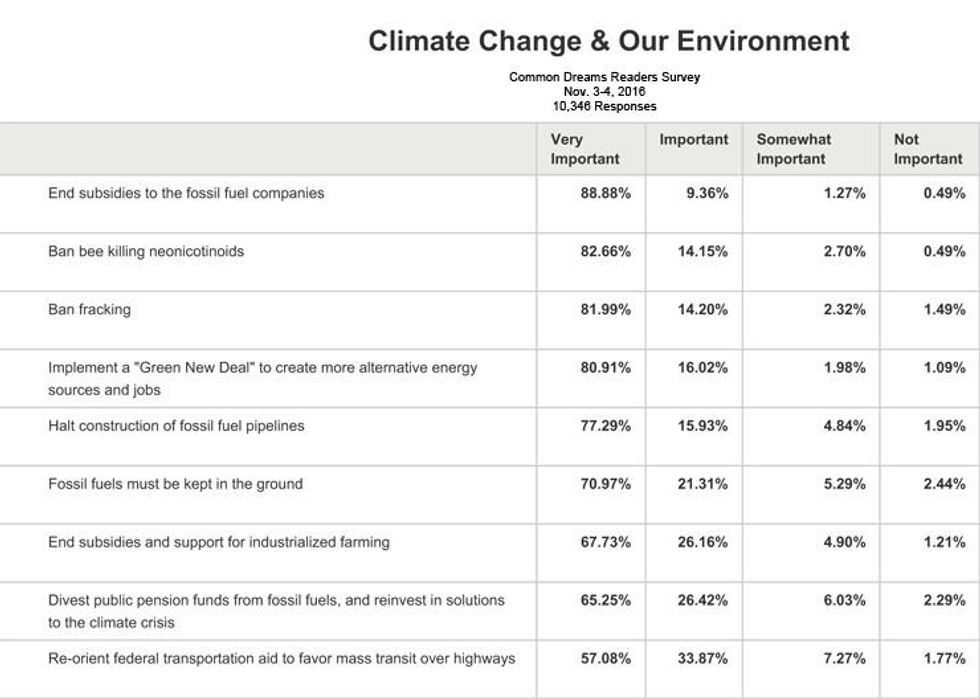Click the Climate Change & Our Environment title
Image resolution: width=980 pixels, height=699 pixels.
point(608,41)
